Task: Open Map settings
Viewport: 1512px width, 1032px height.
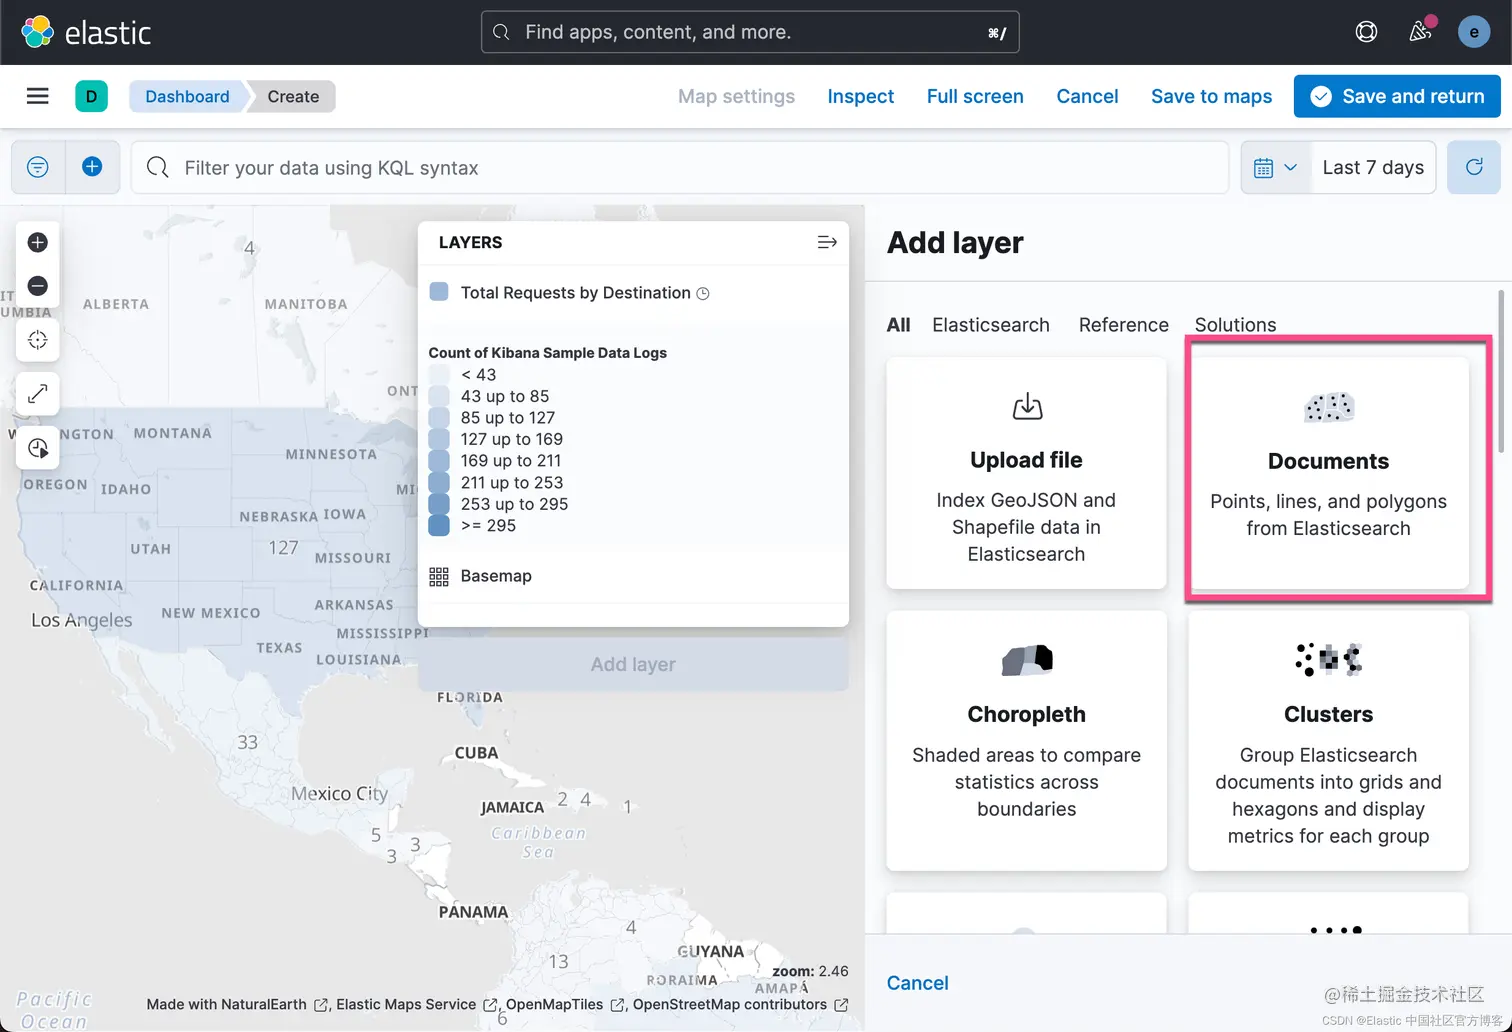Action: coord(736,96)
